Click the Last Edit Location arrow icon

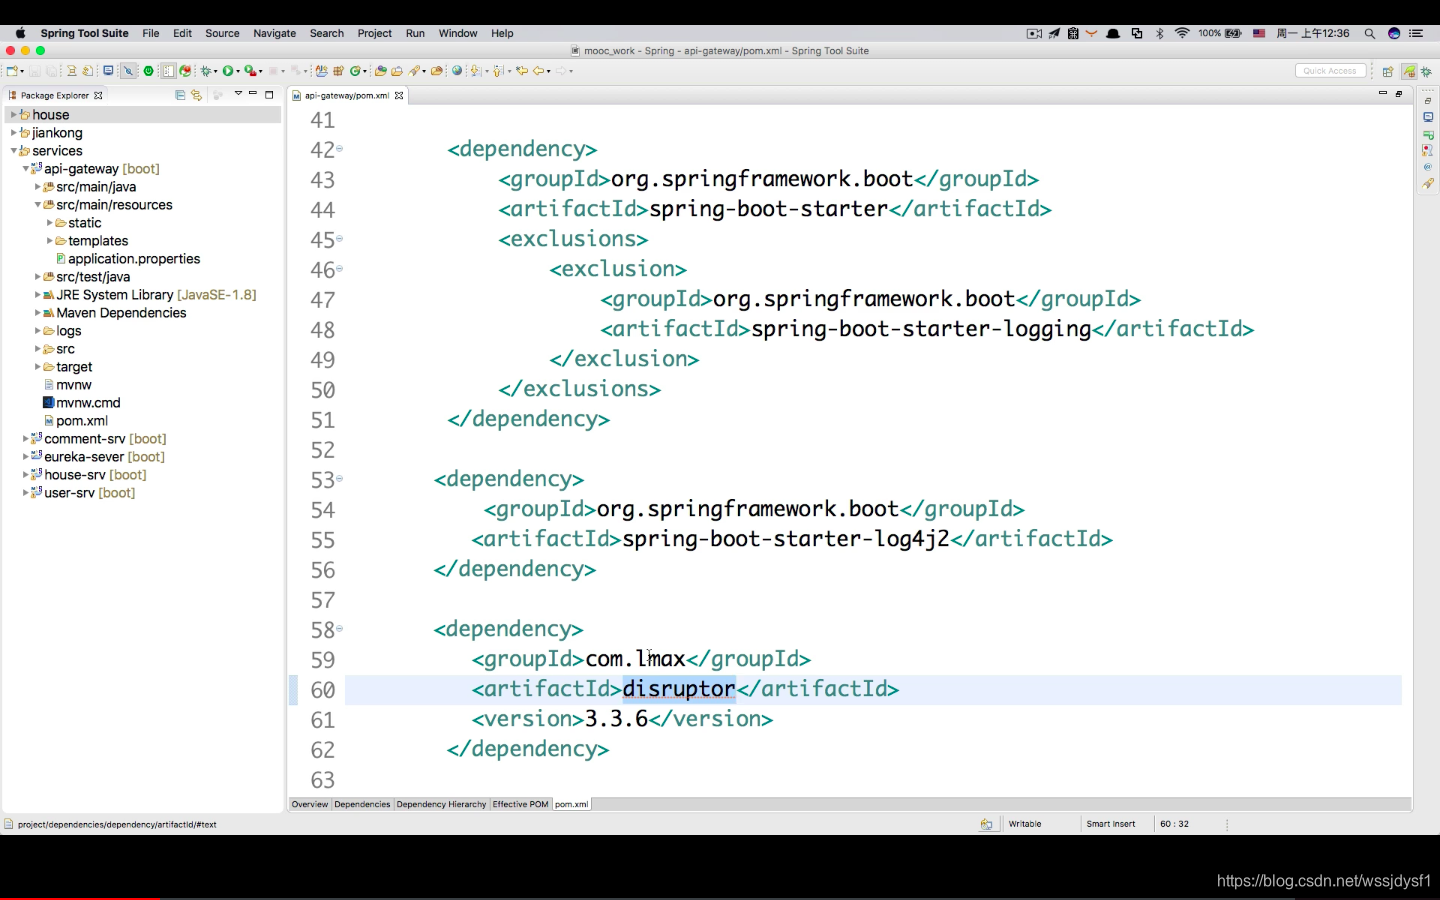tap(522, 71)
